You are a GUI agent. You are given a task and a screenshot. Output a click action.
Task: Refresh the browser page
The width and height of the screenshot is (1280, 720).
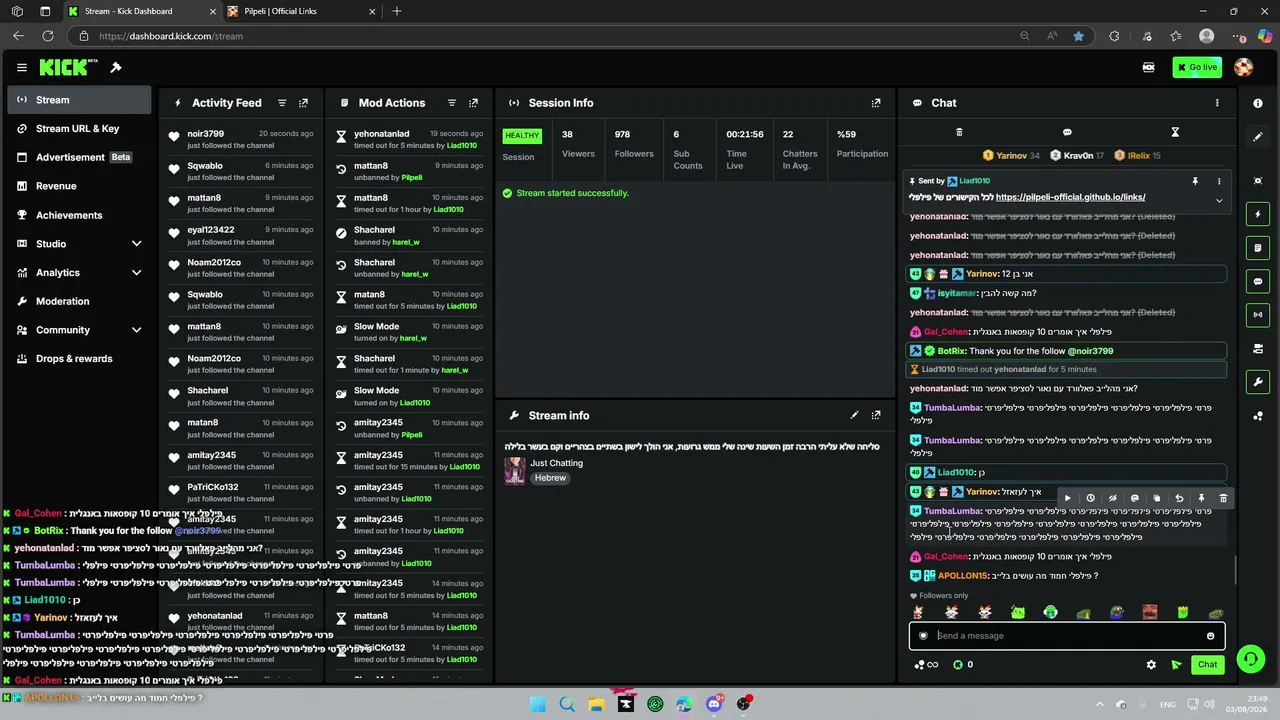(x=47, y=36)
